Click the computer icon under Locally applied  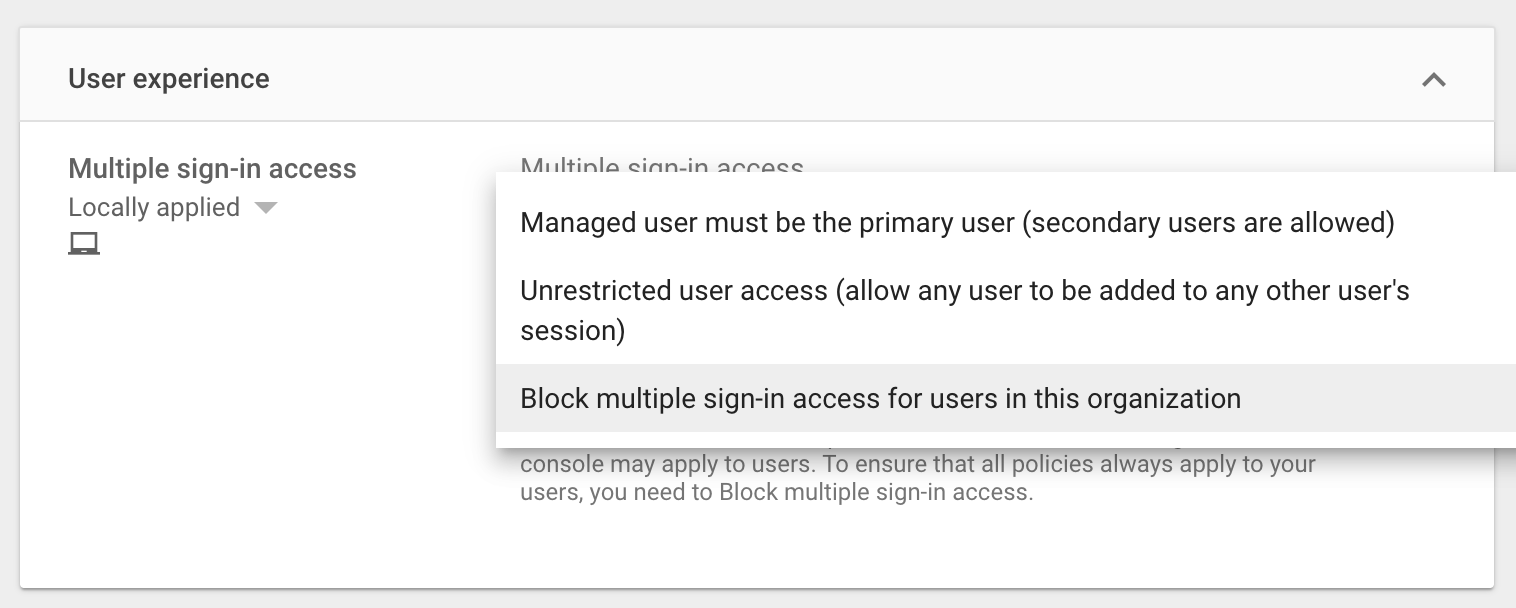pos(84,243)
